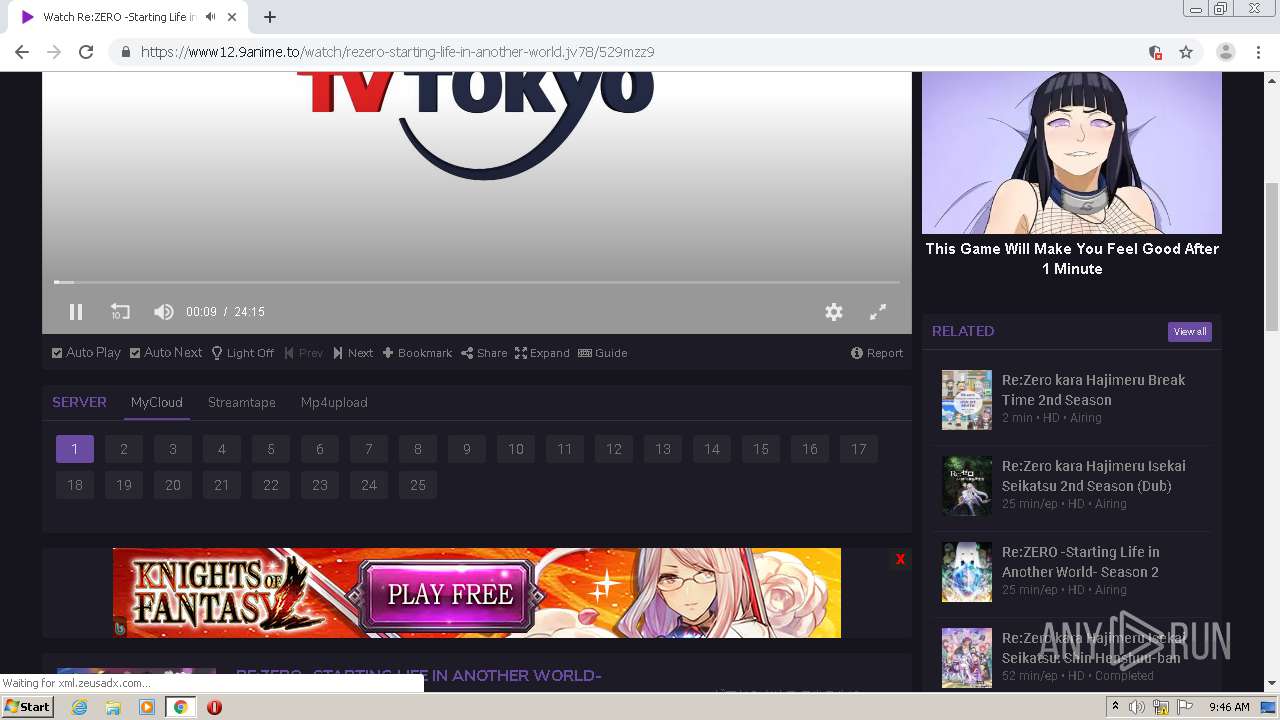Click the video progress bar
The height and width of the screenshot is (720, 1280).
pos(477,282)
